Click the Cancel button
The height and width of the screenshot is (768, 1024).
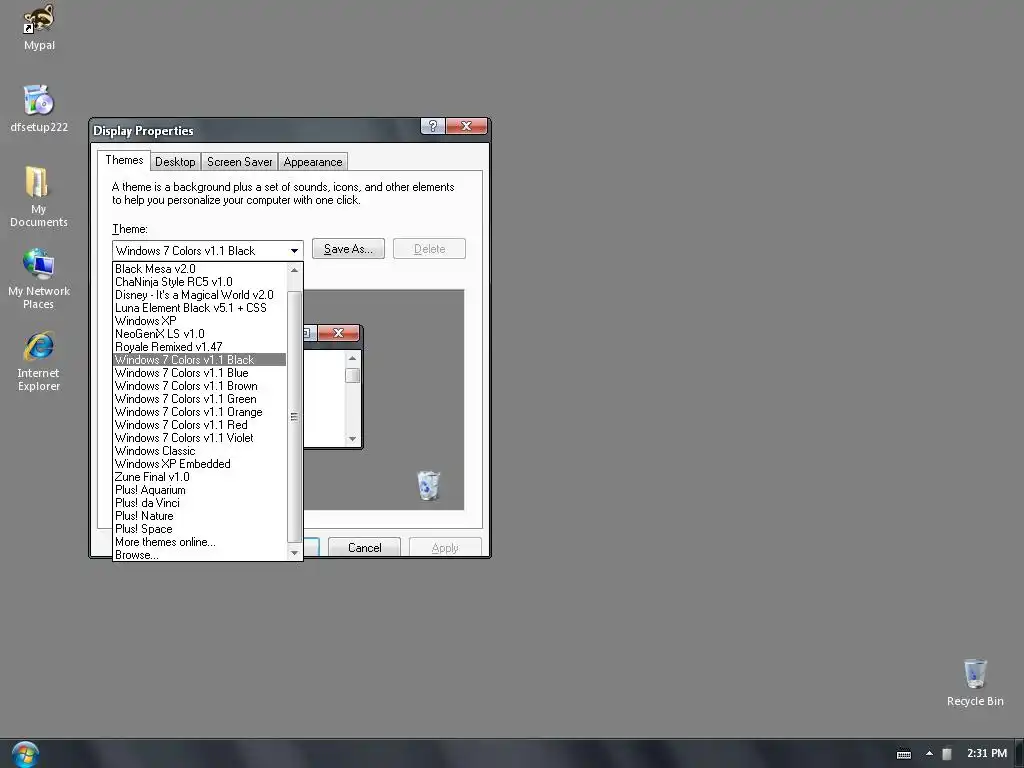[x=364, y=547]
